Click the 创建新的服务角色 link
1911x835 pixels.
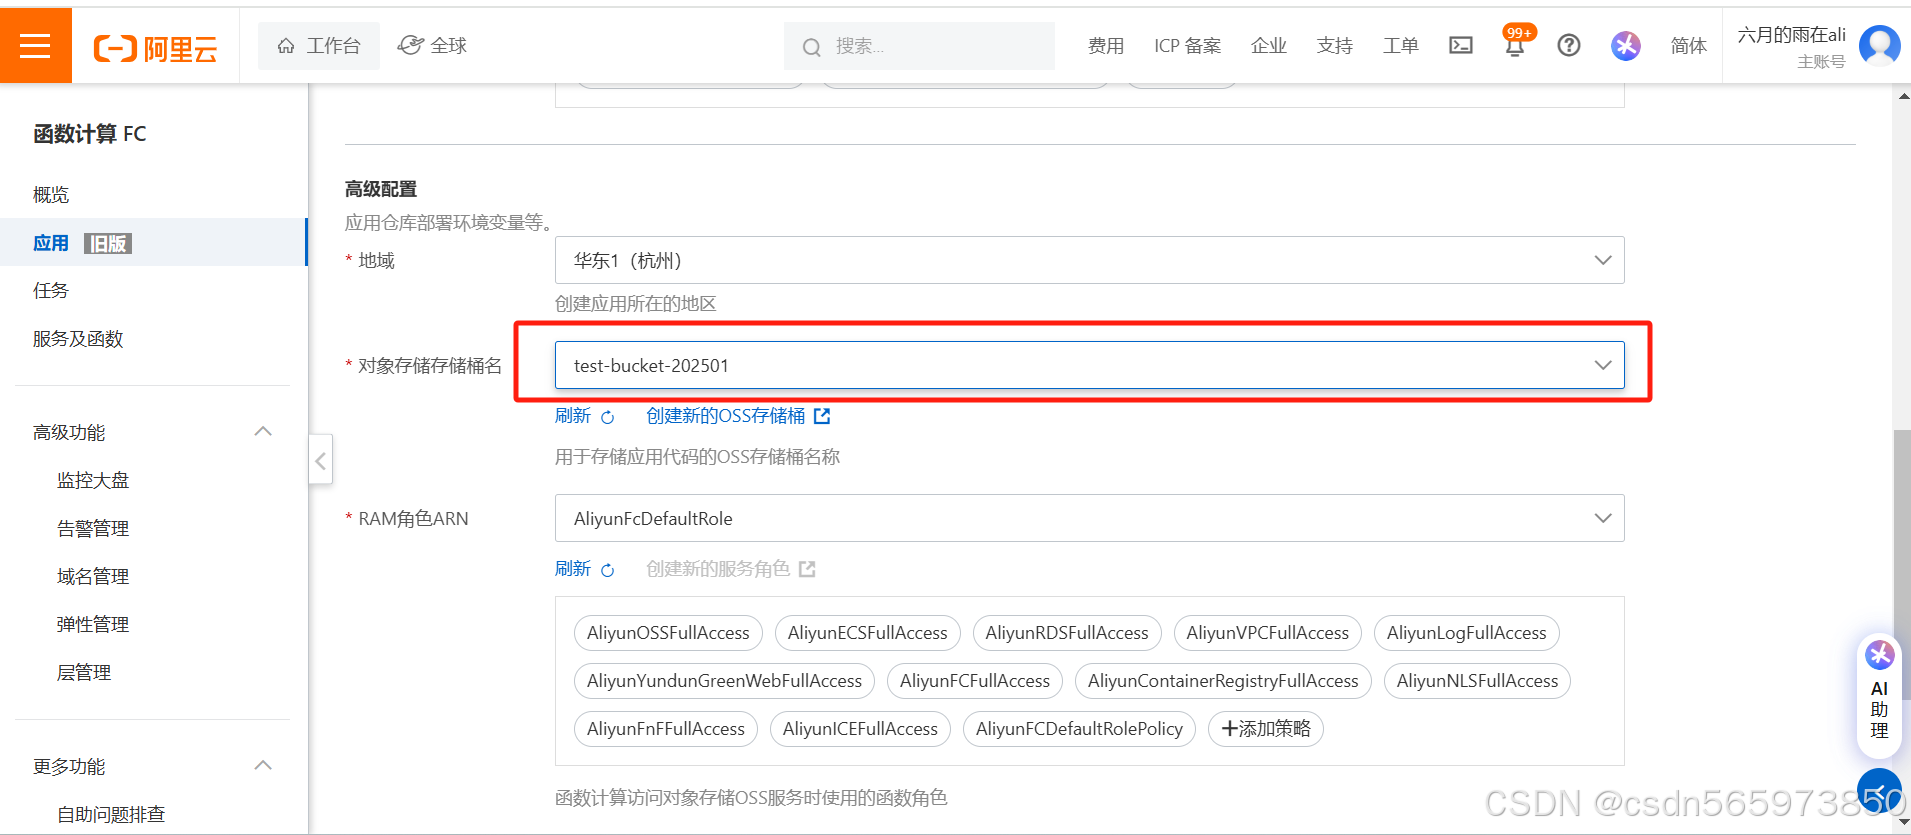(x=718, y=569)
